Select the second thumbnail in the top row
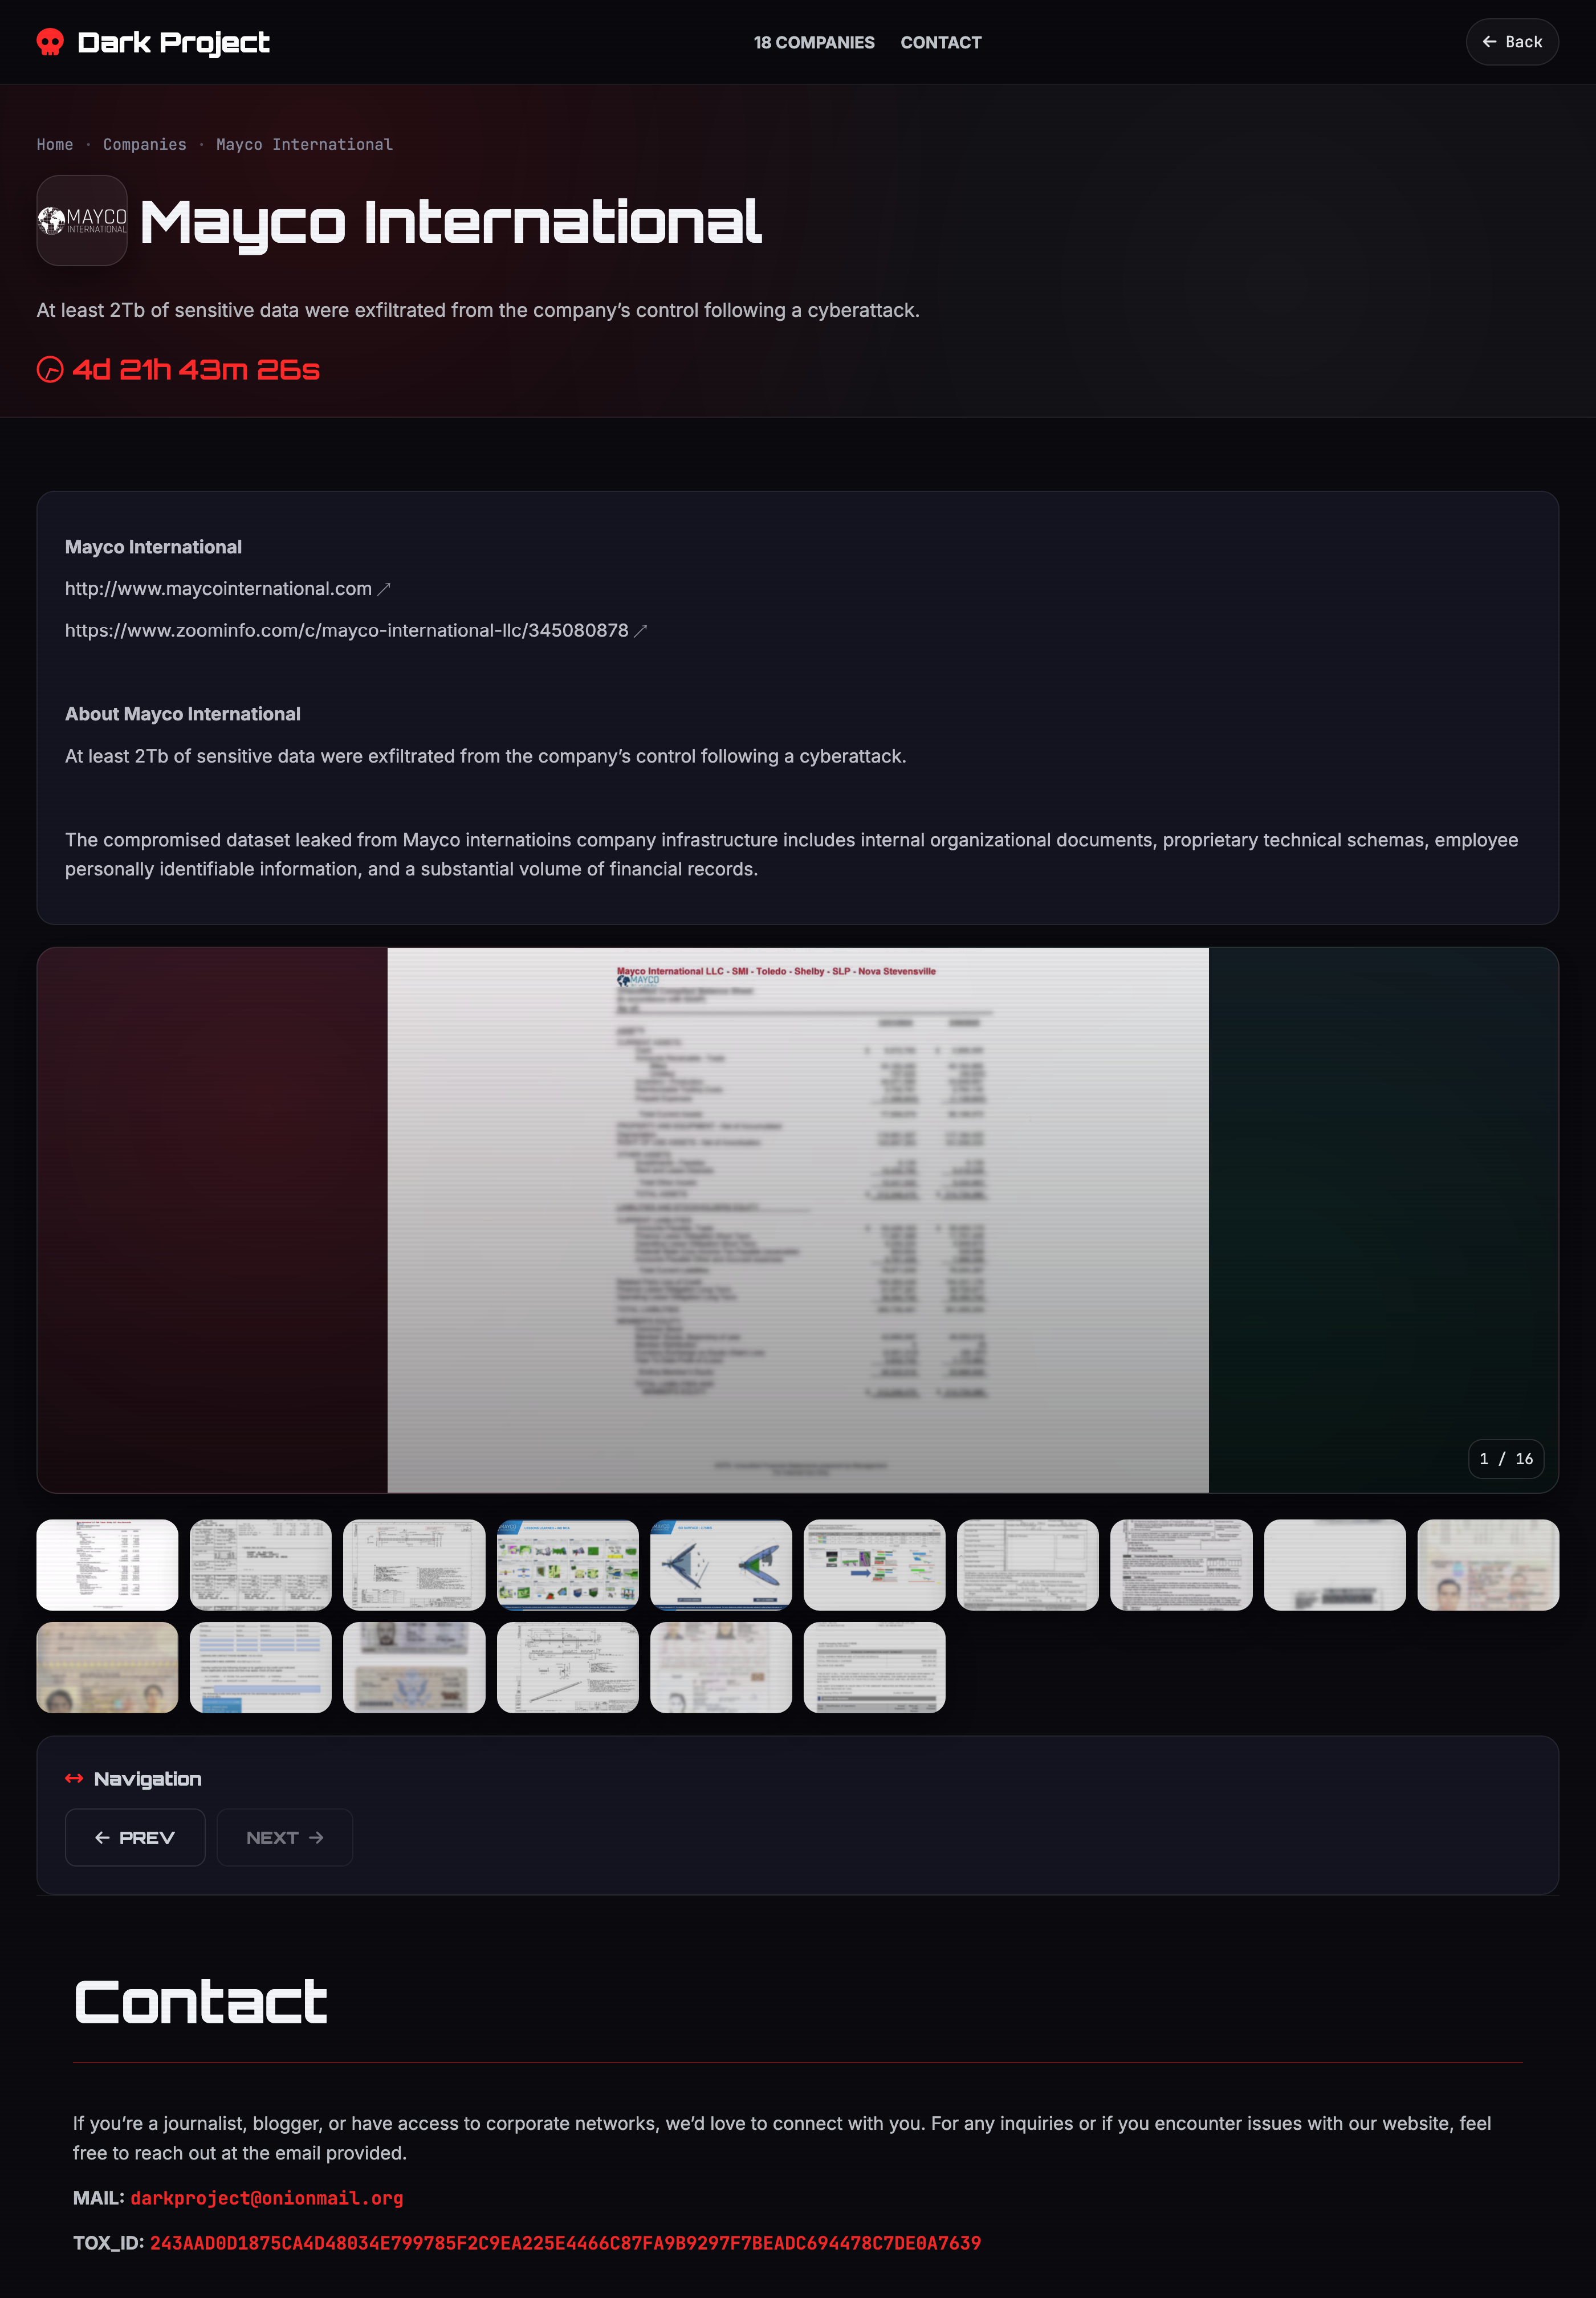This screenshot has height=2298, width=1596. click(x=261, y=1565)
